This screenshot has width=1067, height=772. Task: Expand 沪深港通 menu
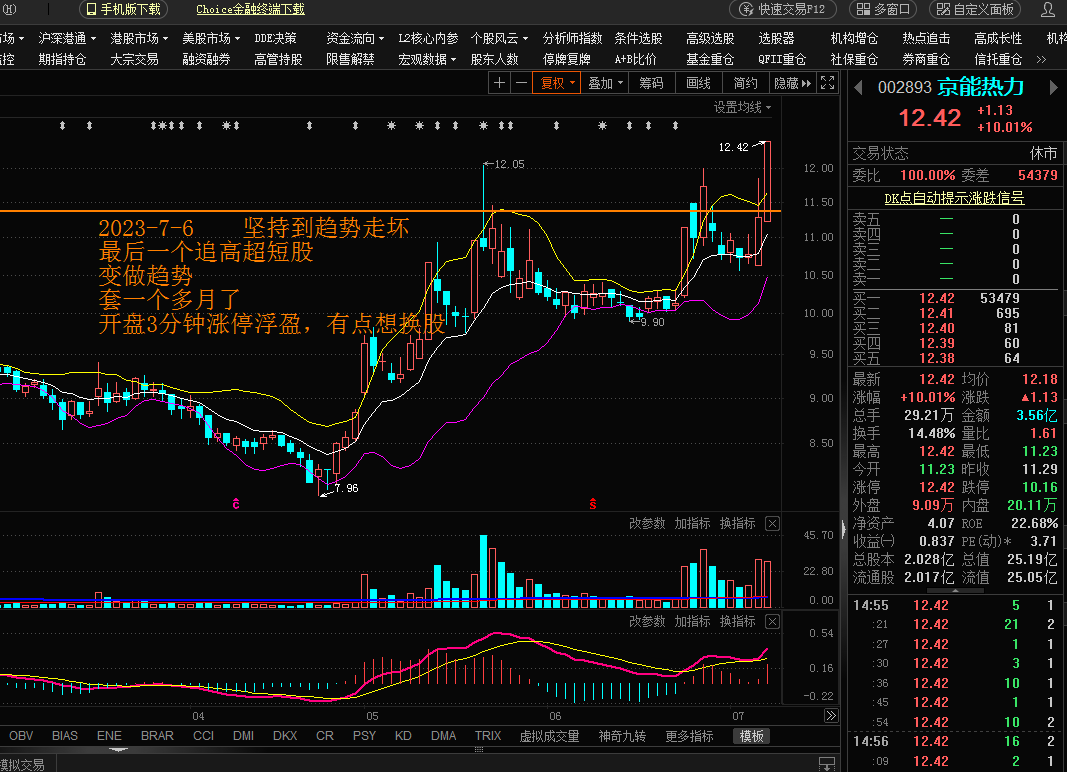tap(67, 38)
